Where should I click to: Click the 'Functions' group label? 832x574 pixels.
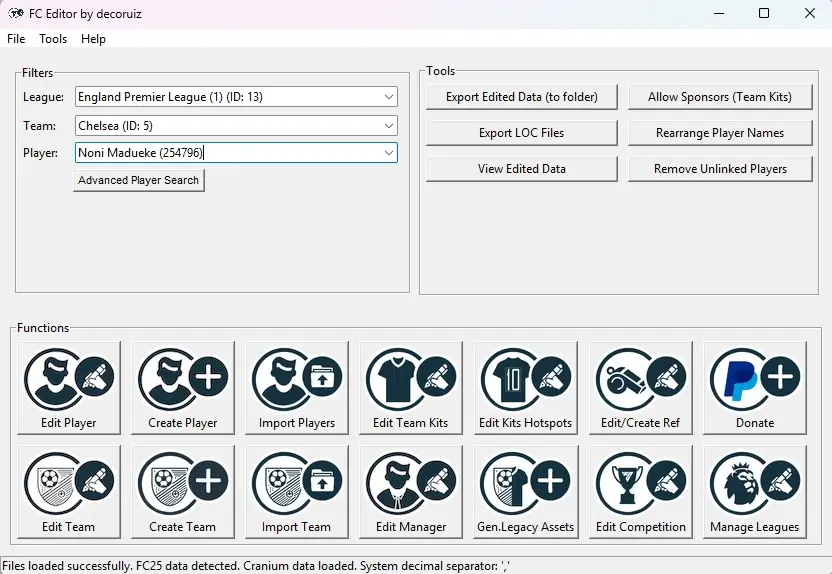43,328
